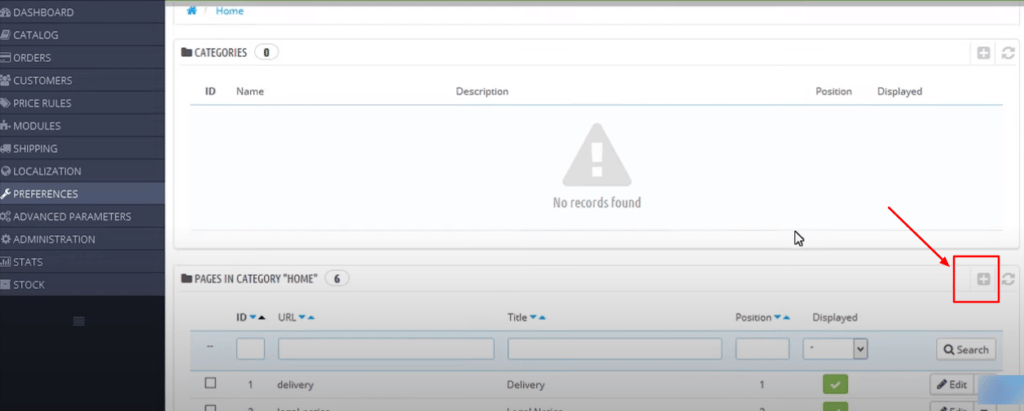1024x411 pixels.
Task: Click the add new category plus icon
Action: click(984, 53)
